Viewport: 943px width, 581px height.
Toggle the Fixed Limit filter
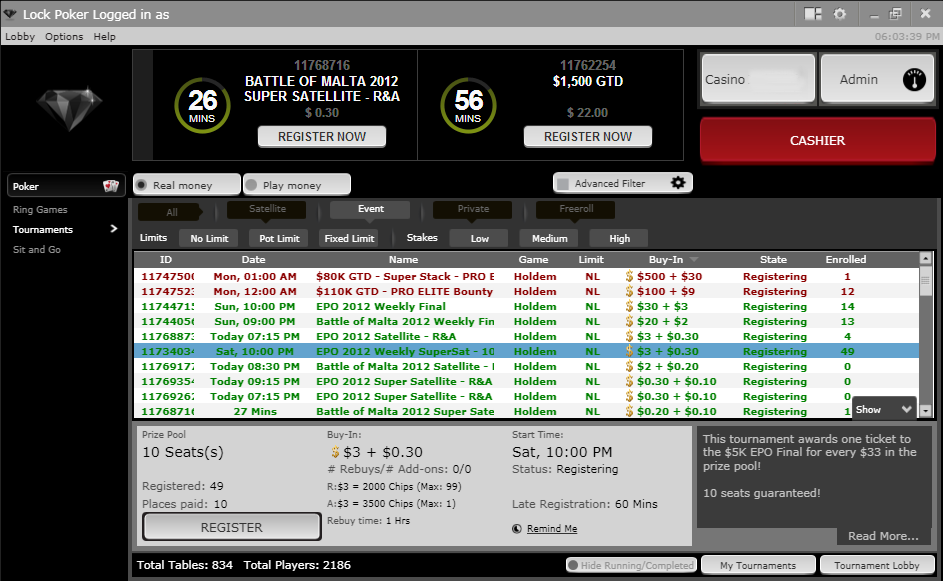349,238
